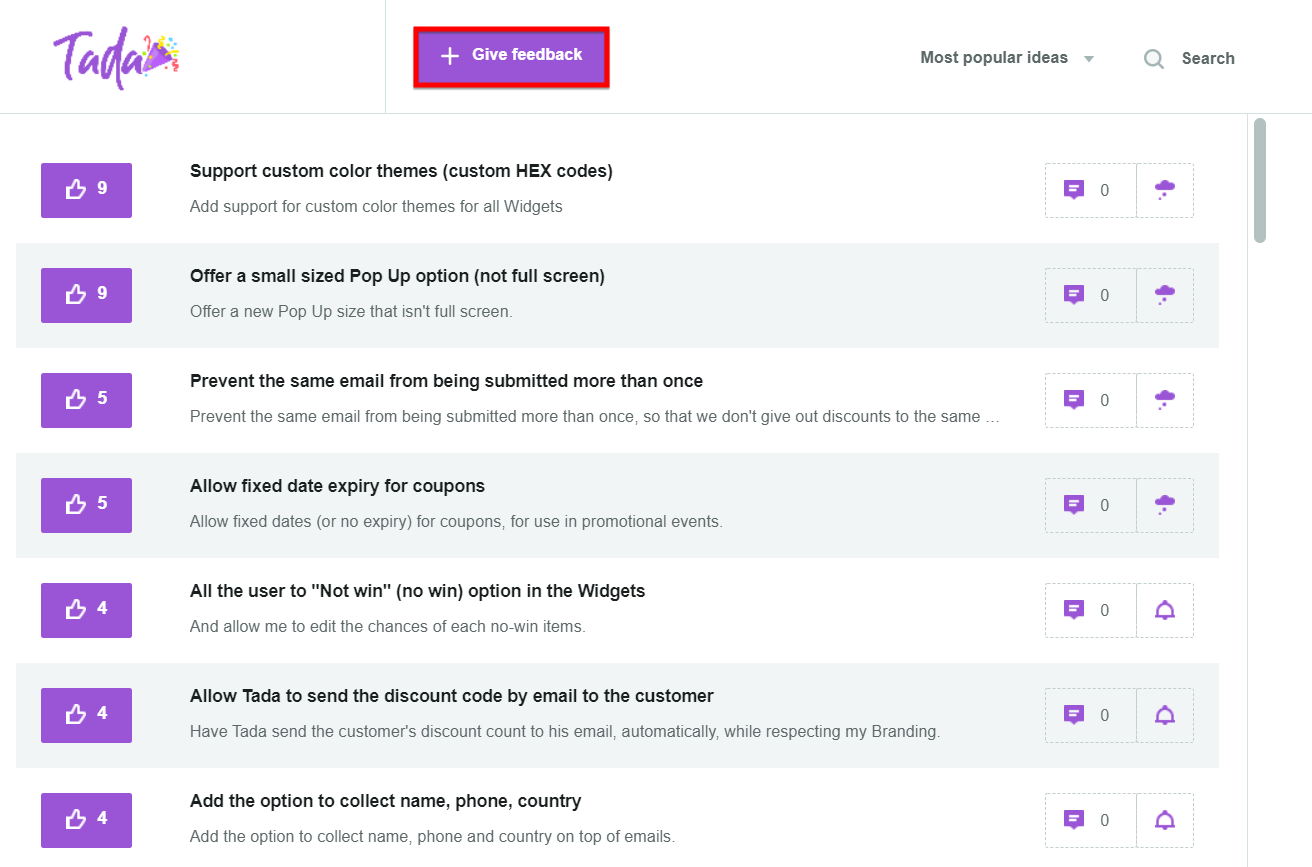Open comments for 'Add the option to collect name'

click(1091, 820)
